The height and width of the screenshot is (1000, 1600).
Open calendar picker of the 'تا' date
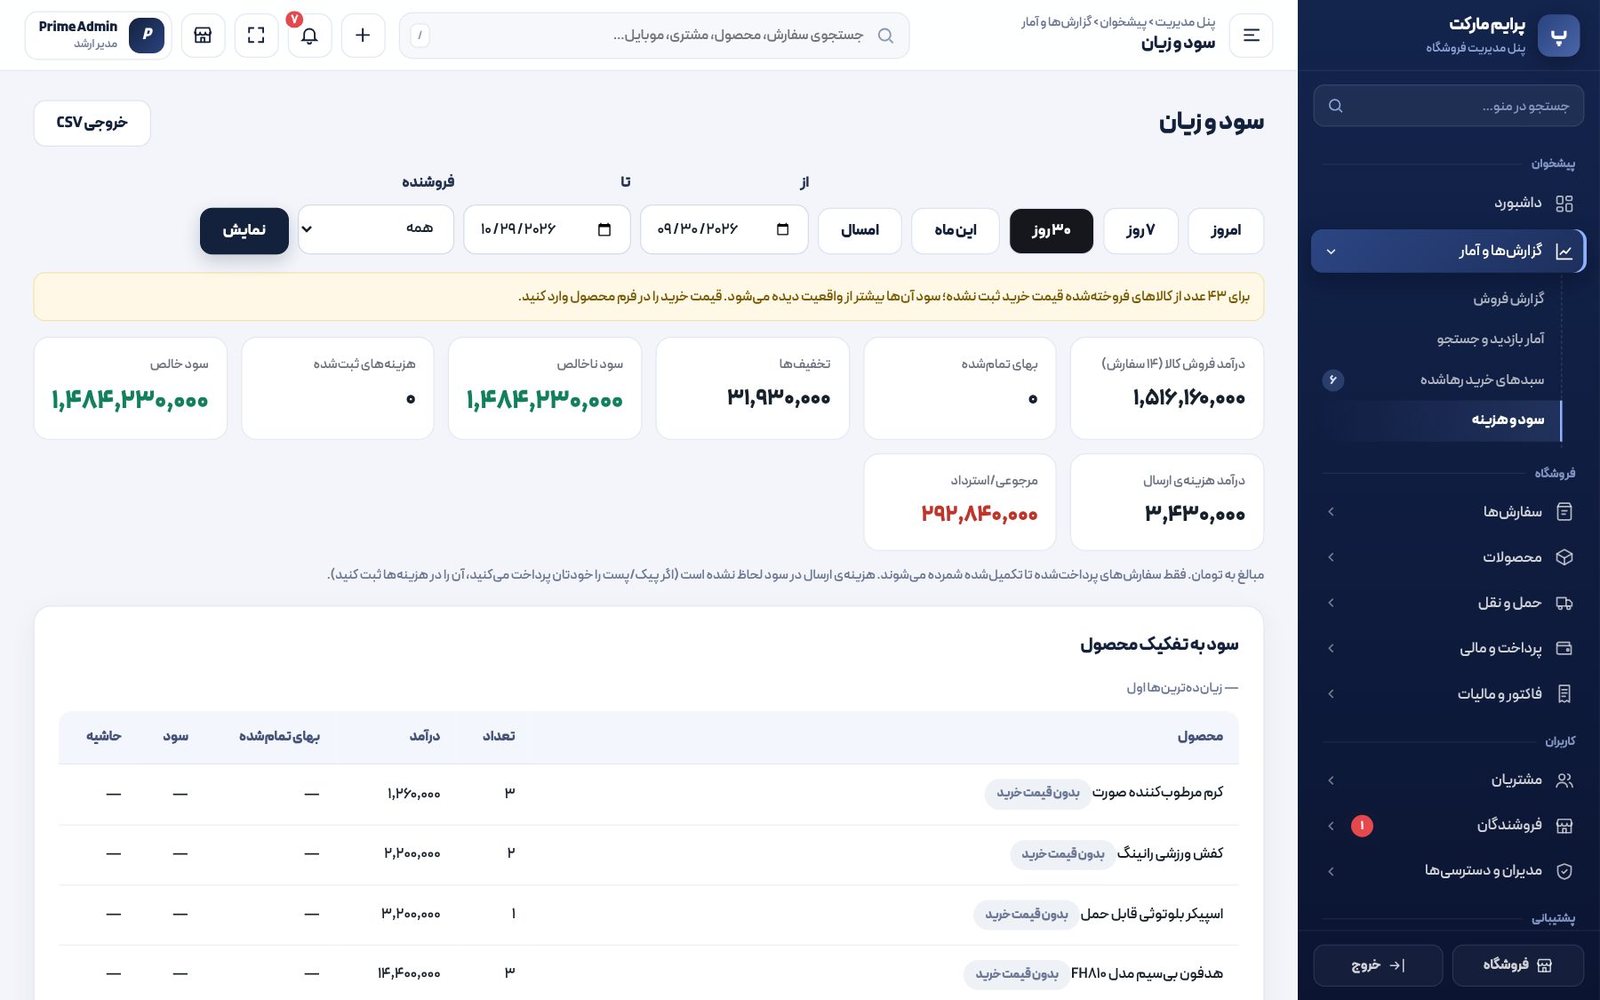604,230
